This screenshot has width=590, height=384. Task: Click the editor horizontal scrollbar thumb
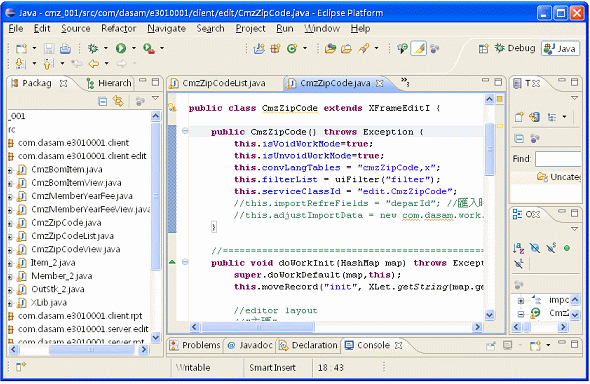point(258,327)
